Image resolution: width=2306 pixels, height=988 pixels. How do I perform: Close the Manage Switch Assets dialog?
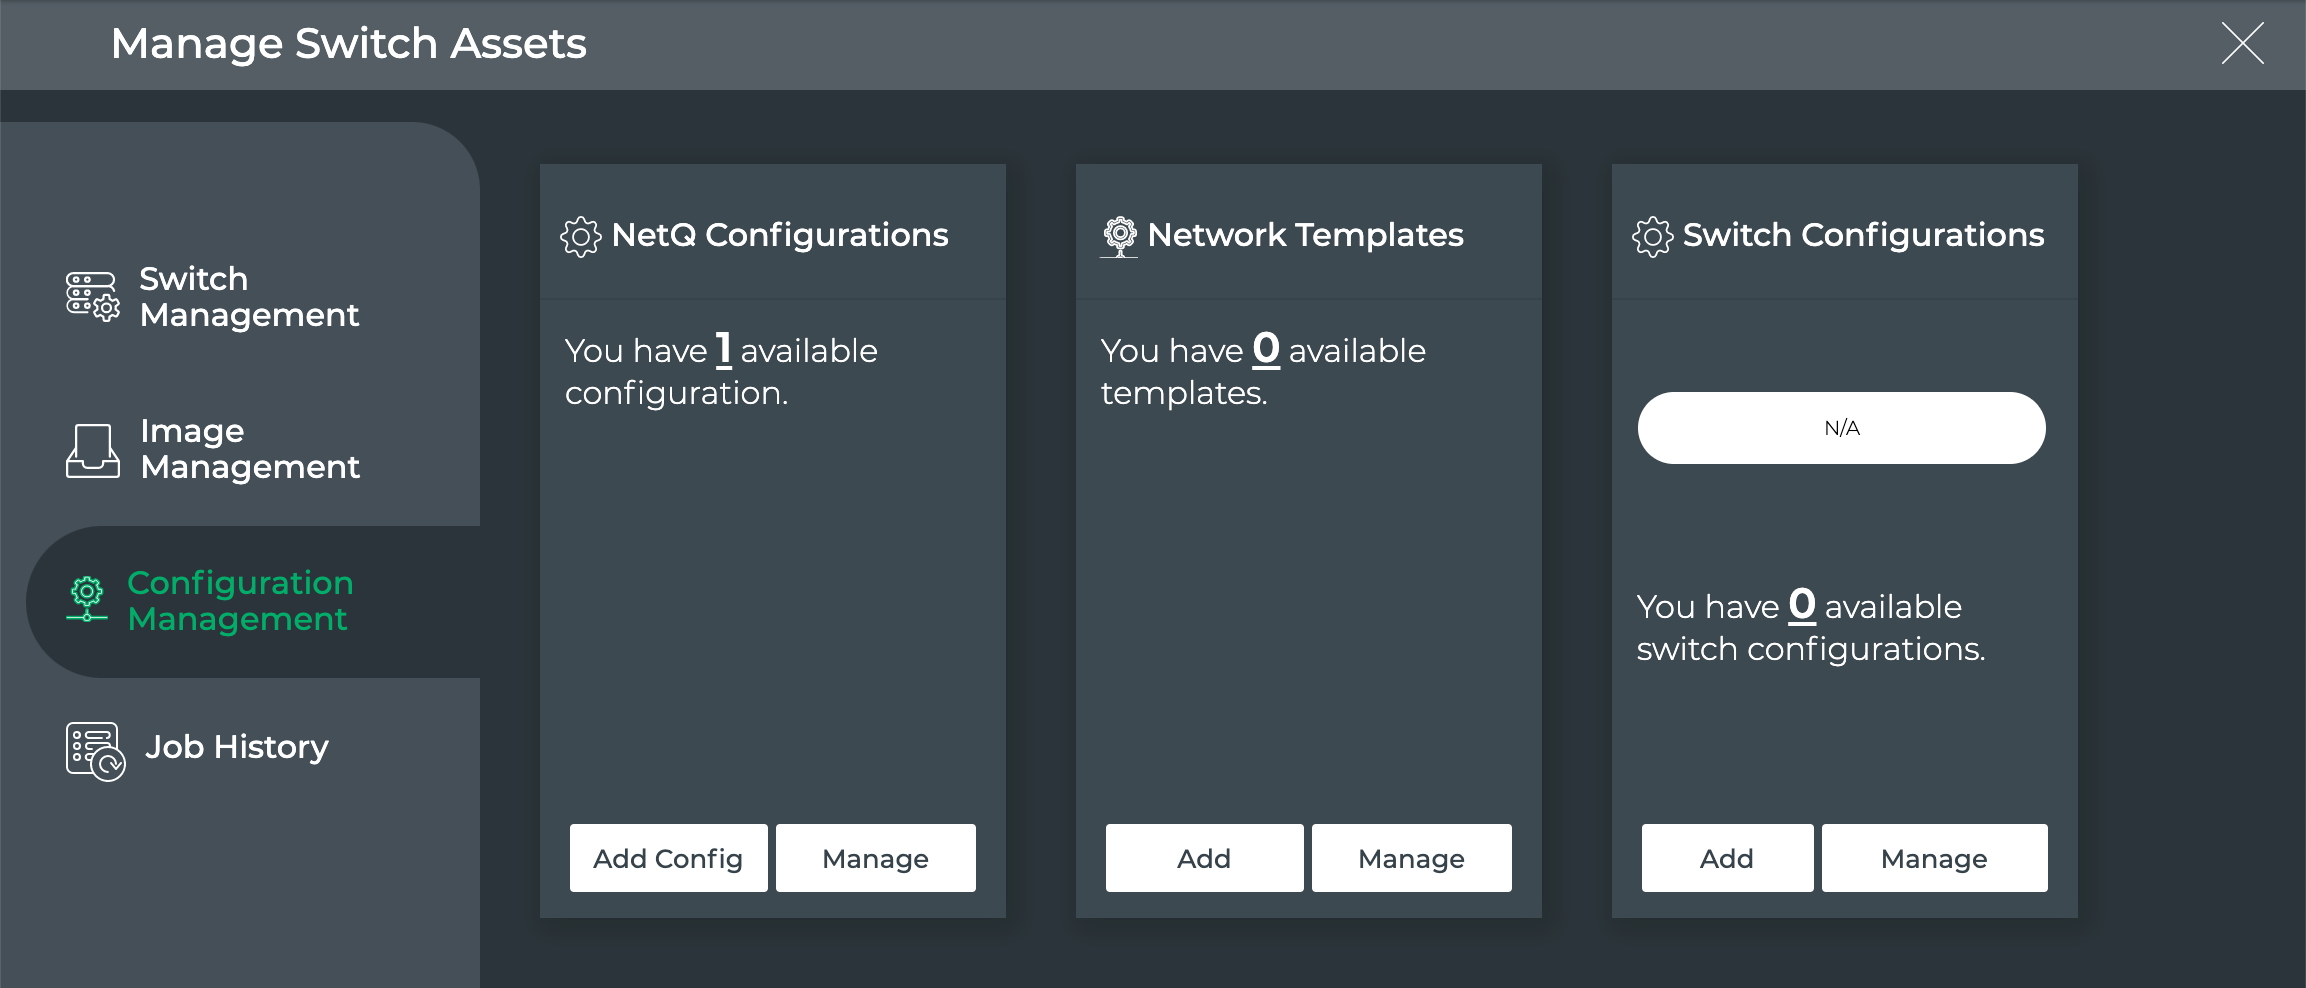pyautogui.click(x=2242, y=43)
